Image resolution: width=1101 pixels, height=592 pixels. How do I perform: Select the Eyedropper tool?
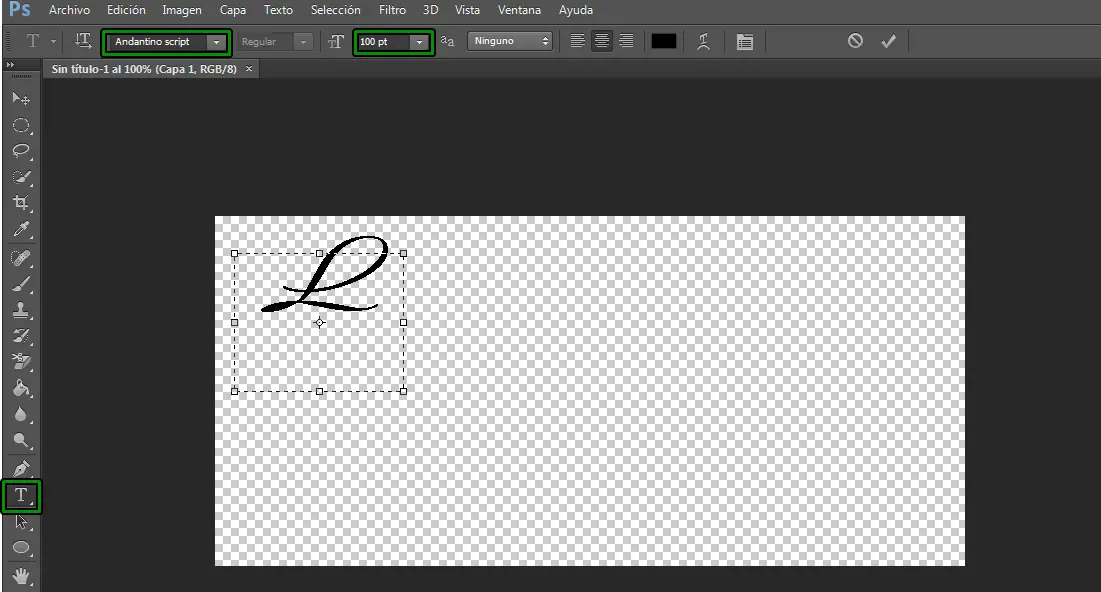[21, 229]
